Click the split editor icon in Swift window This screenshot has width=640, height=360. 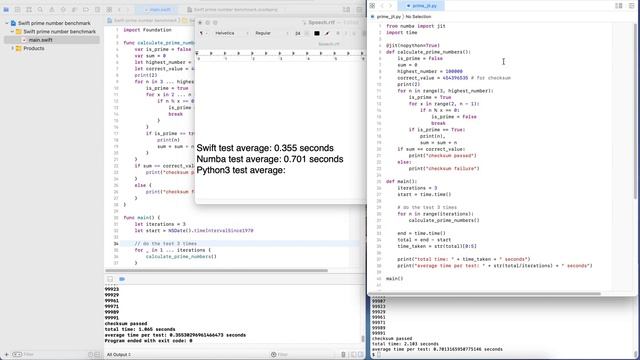[347, 9]
